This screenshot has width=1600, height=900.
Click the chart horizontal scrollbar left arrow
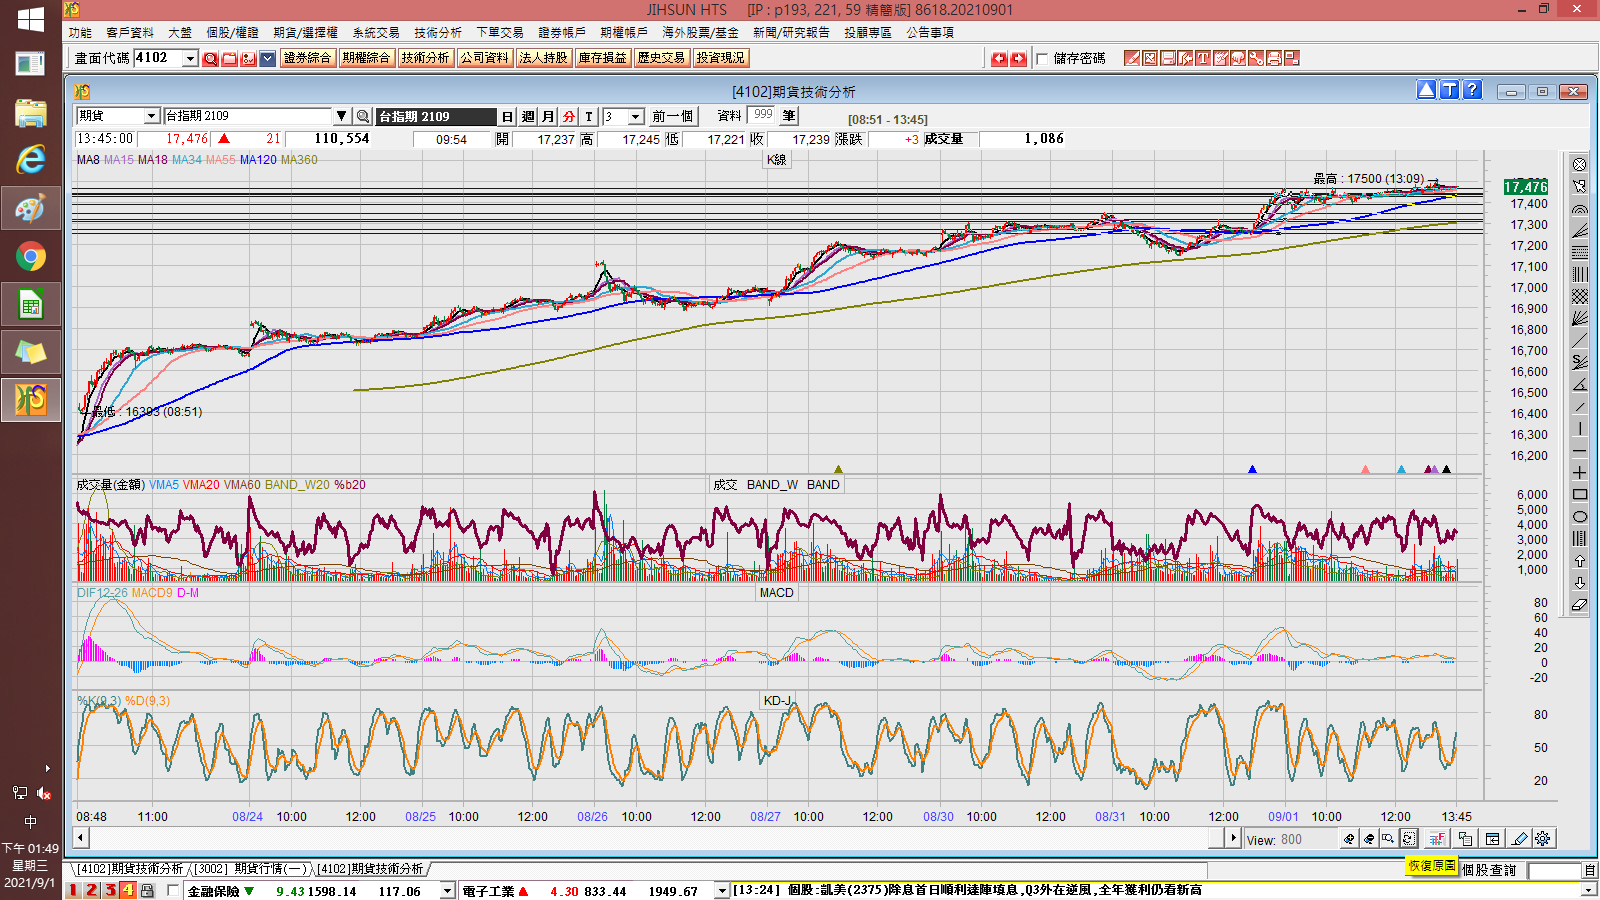(81, 838)
